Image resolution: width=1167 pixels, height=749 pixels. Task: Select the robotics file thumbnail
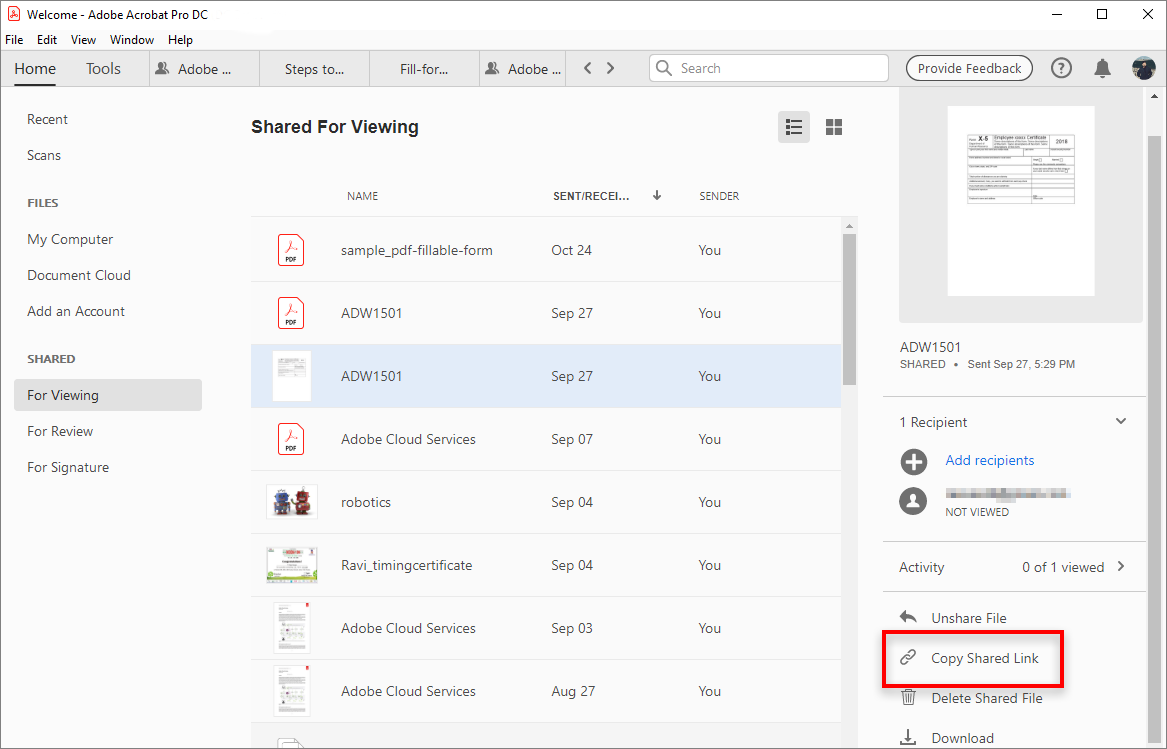point(291,502)
